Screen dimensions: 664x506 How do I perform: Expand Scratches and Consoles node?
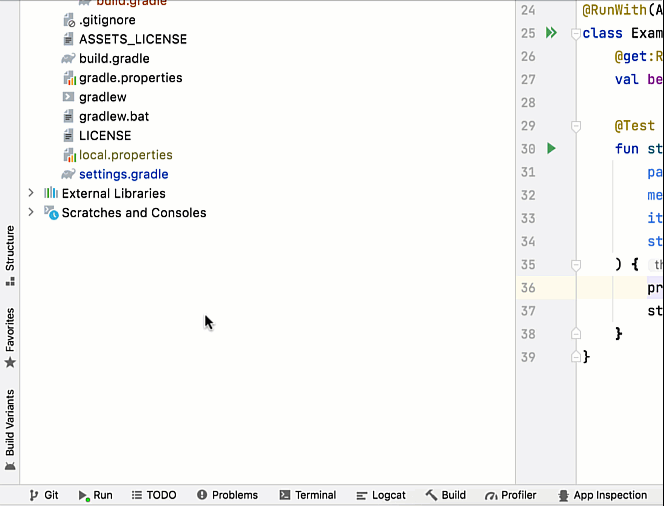(x=31, y=212)
